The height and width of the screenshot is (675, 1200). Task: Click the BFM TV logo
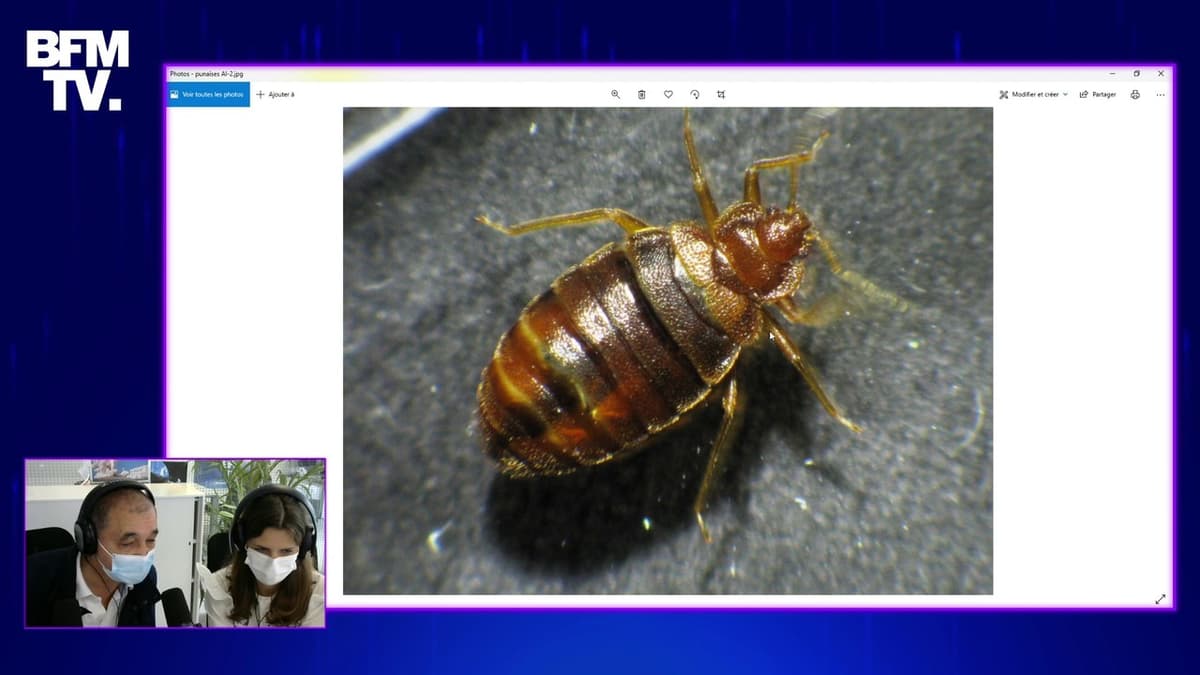77,69
